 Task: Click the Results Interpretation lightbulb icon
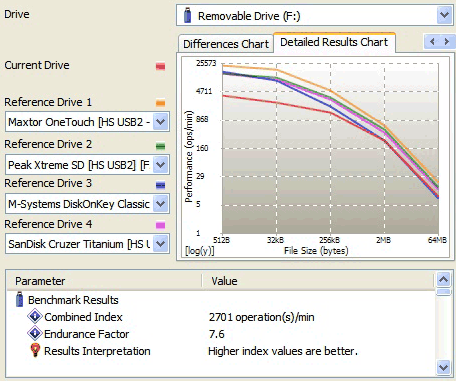tap(35, 350)
